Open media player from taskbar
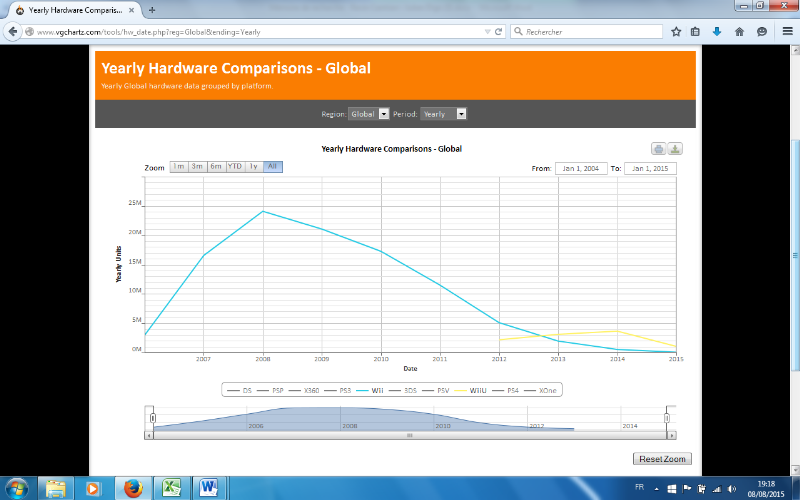800x500 pixels. click(92, 489)
